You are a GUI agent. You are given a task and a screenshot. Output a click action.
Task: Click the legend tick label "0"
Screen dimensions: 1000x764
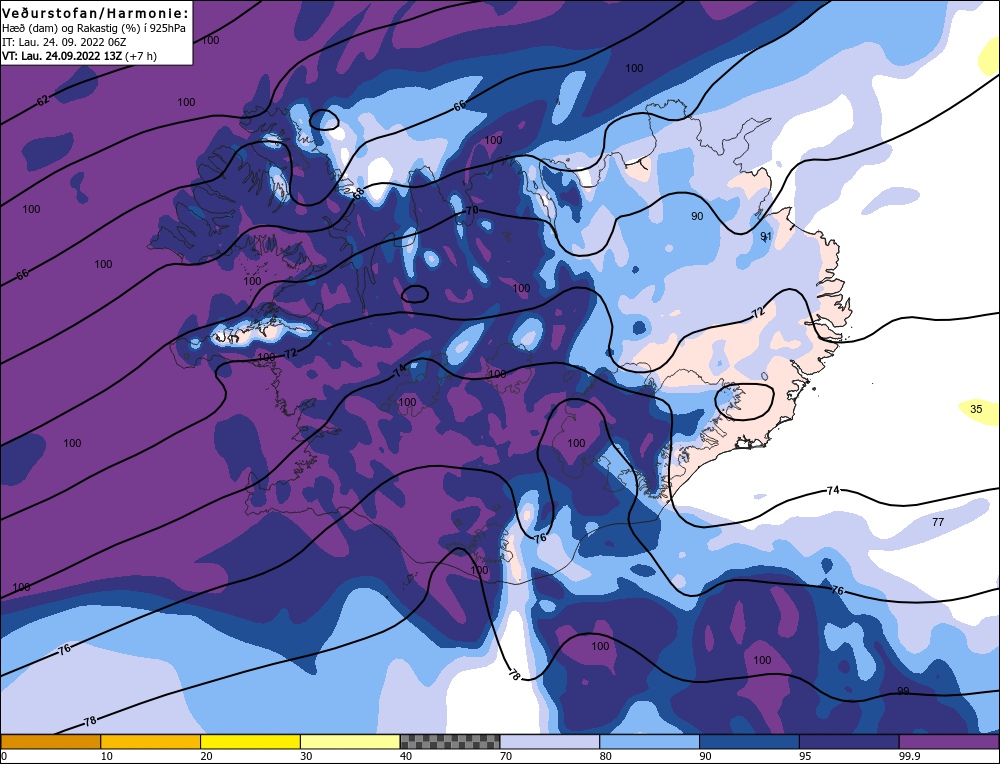(4, 756)
